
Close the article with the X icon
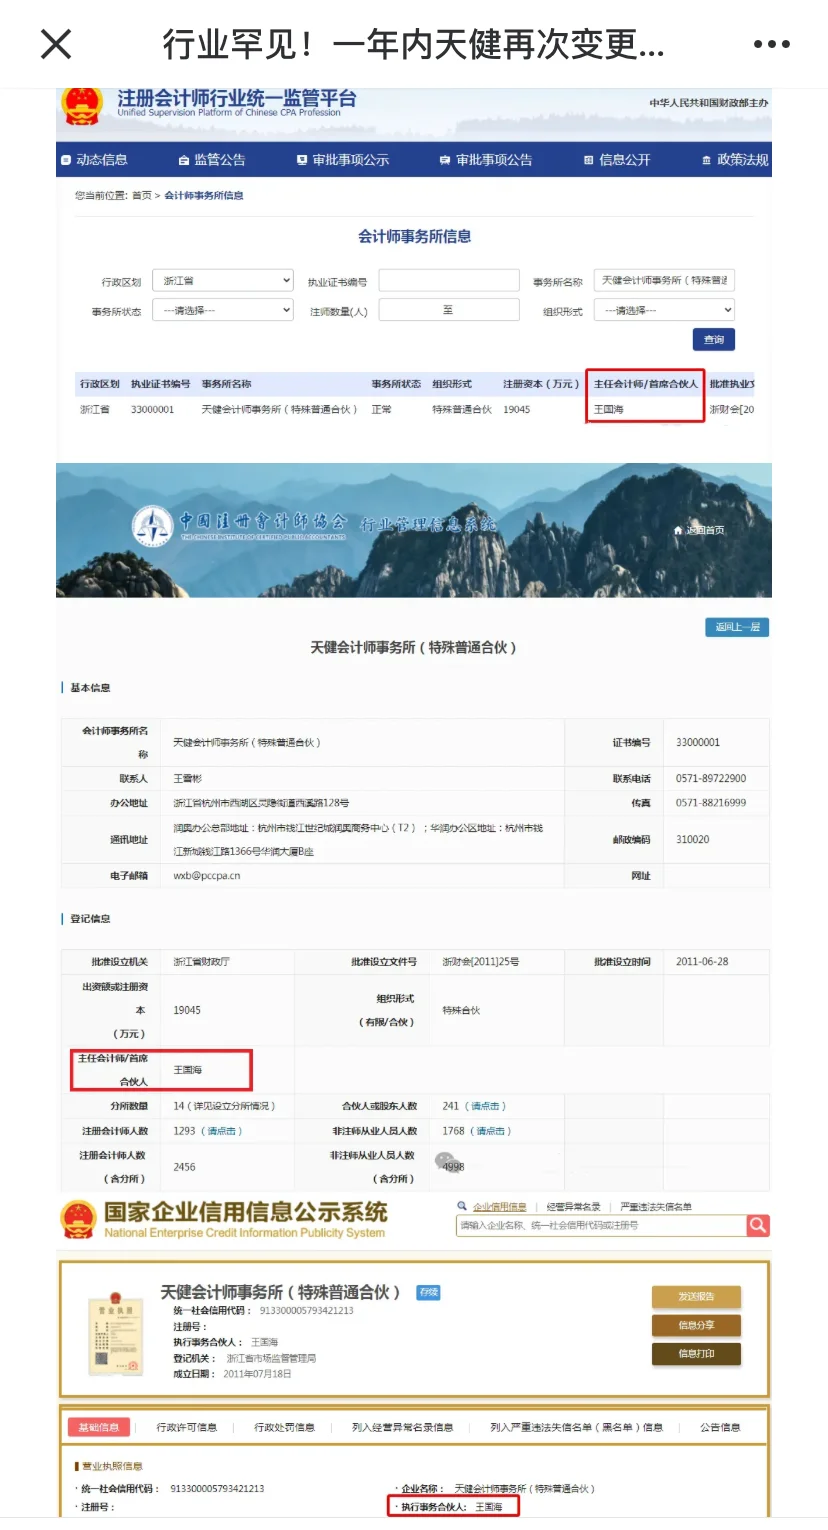[x=56, y=44]
